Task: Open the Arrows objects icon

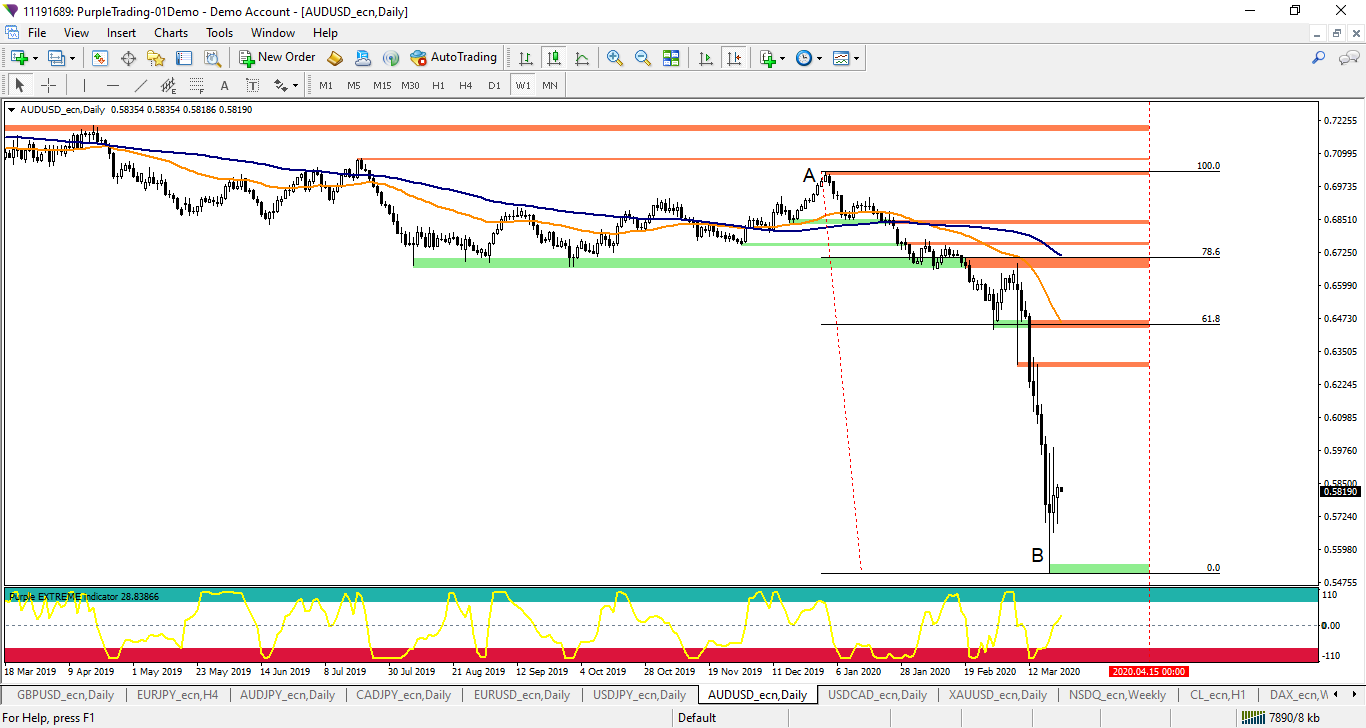Action: click(281, 85)
